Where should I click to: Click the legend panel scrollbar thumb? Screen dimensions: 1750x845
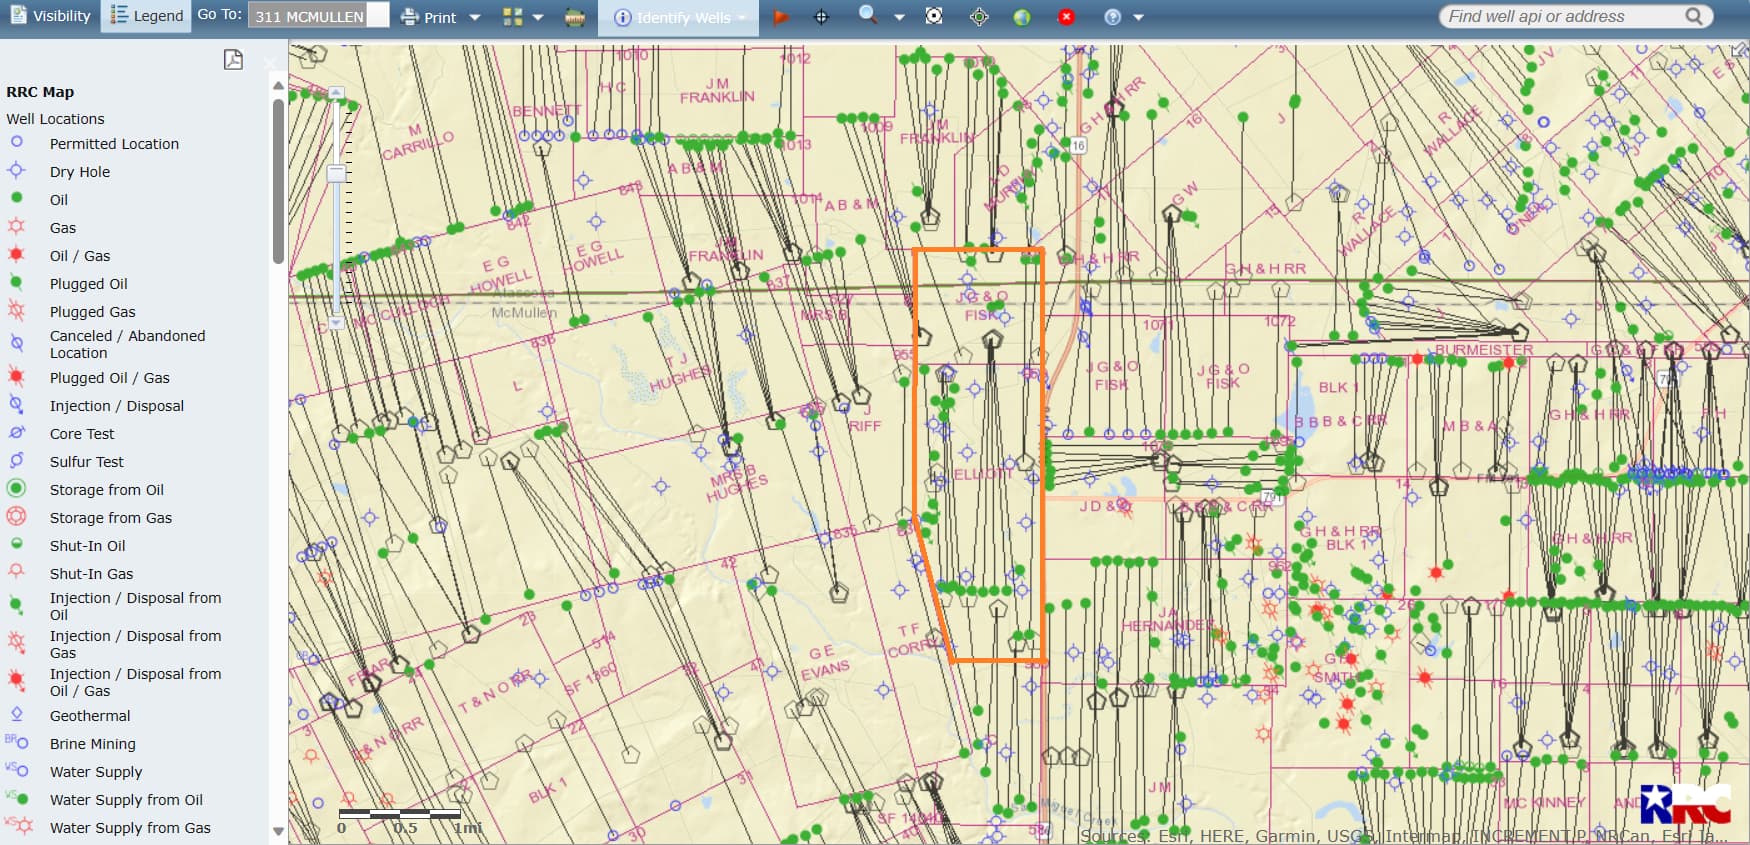pyautogui.click(x=278, y=180)
